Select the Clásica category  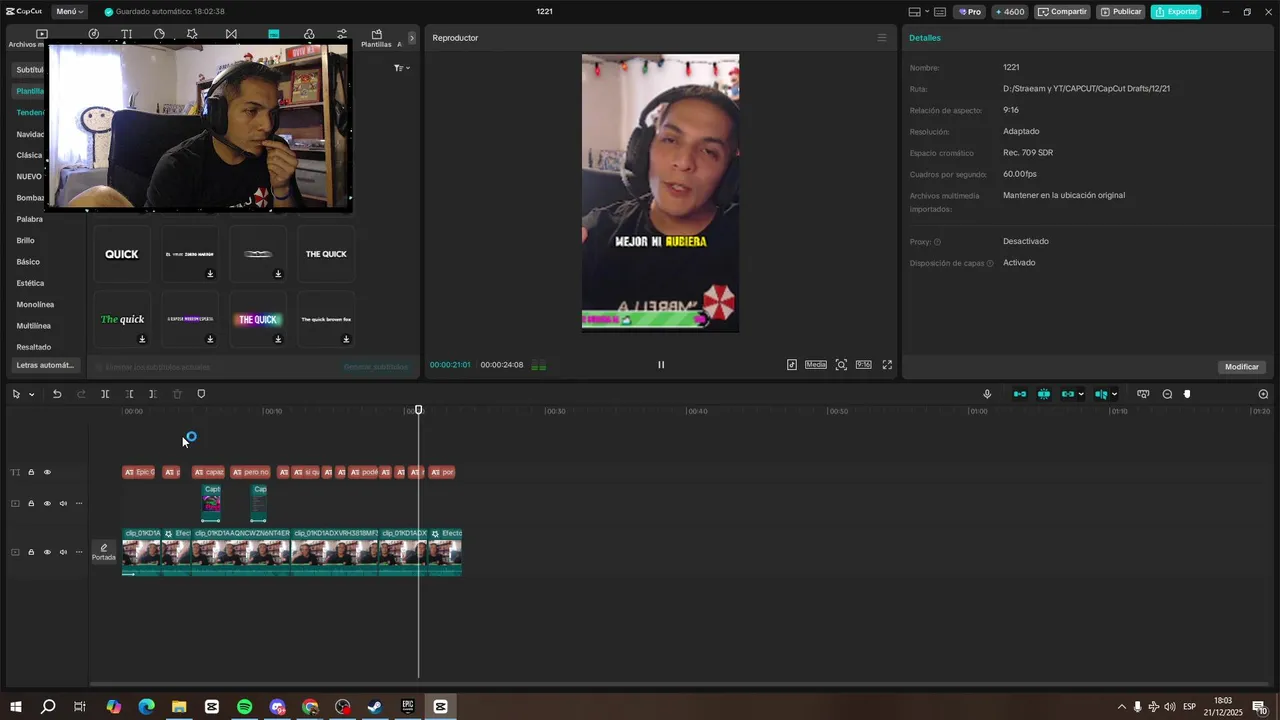[x=30, y=155]
